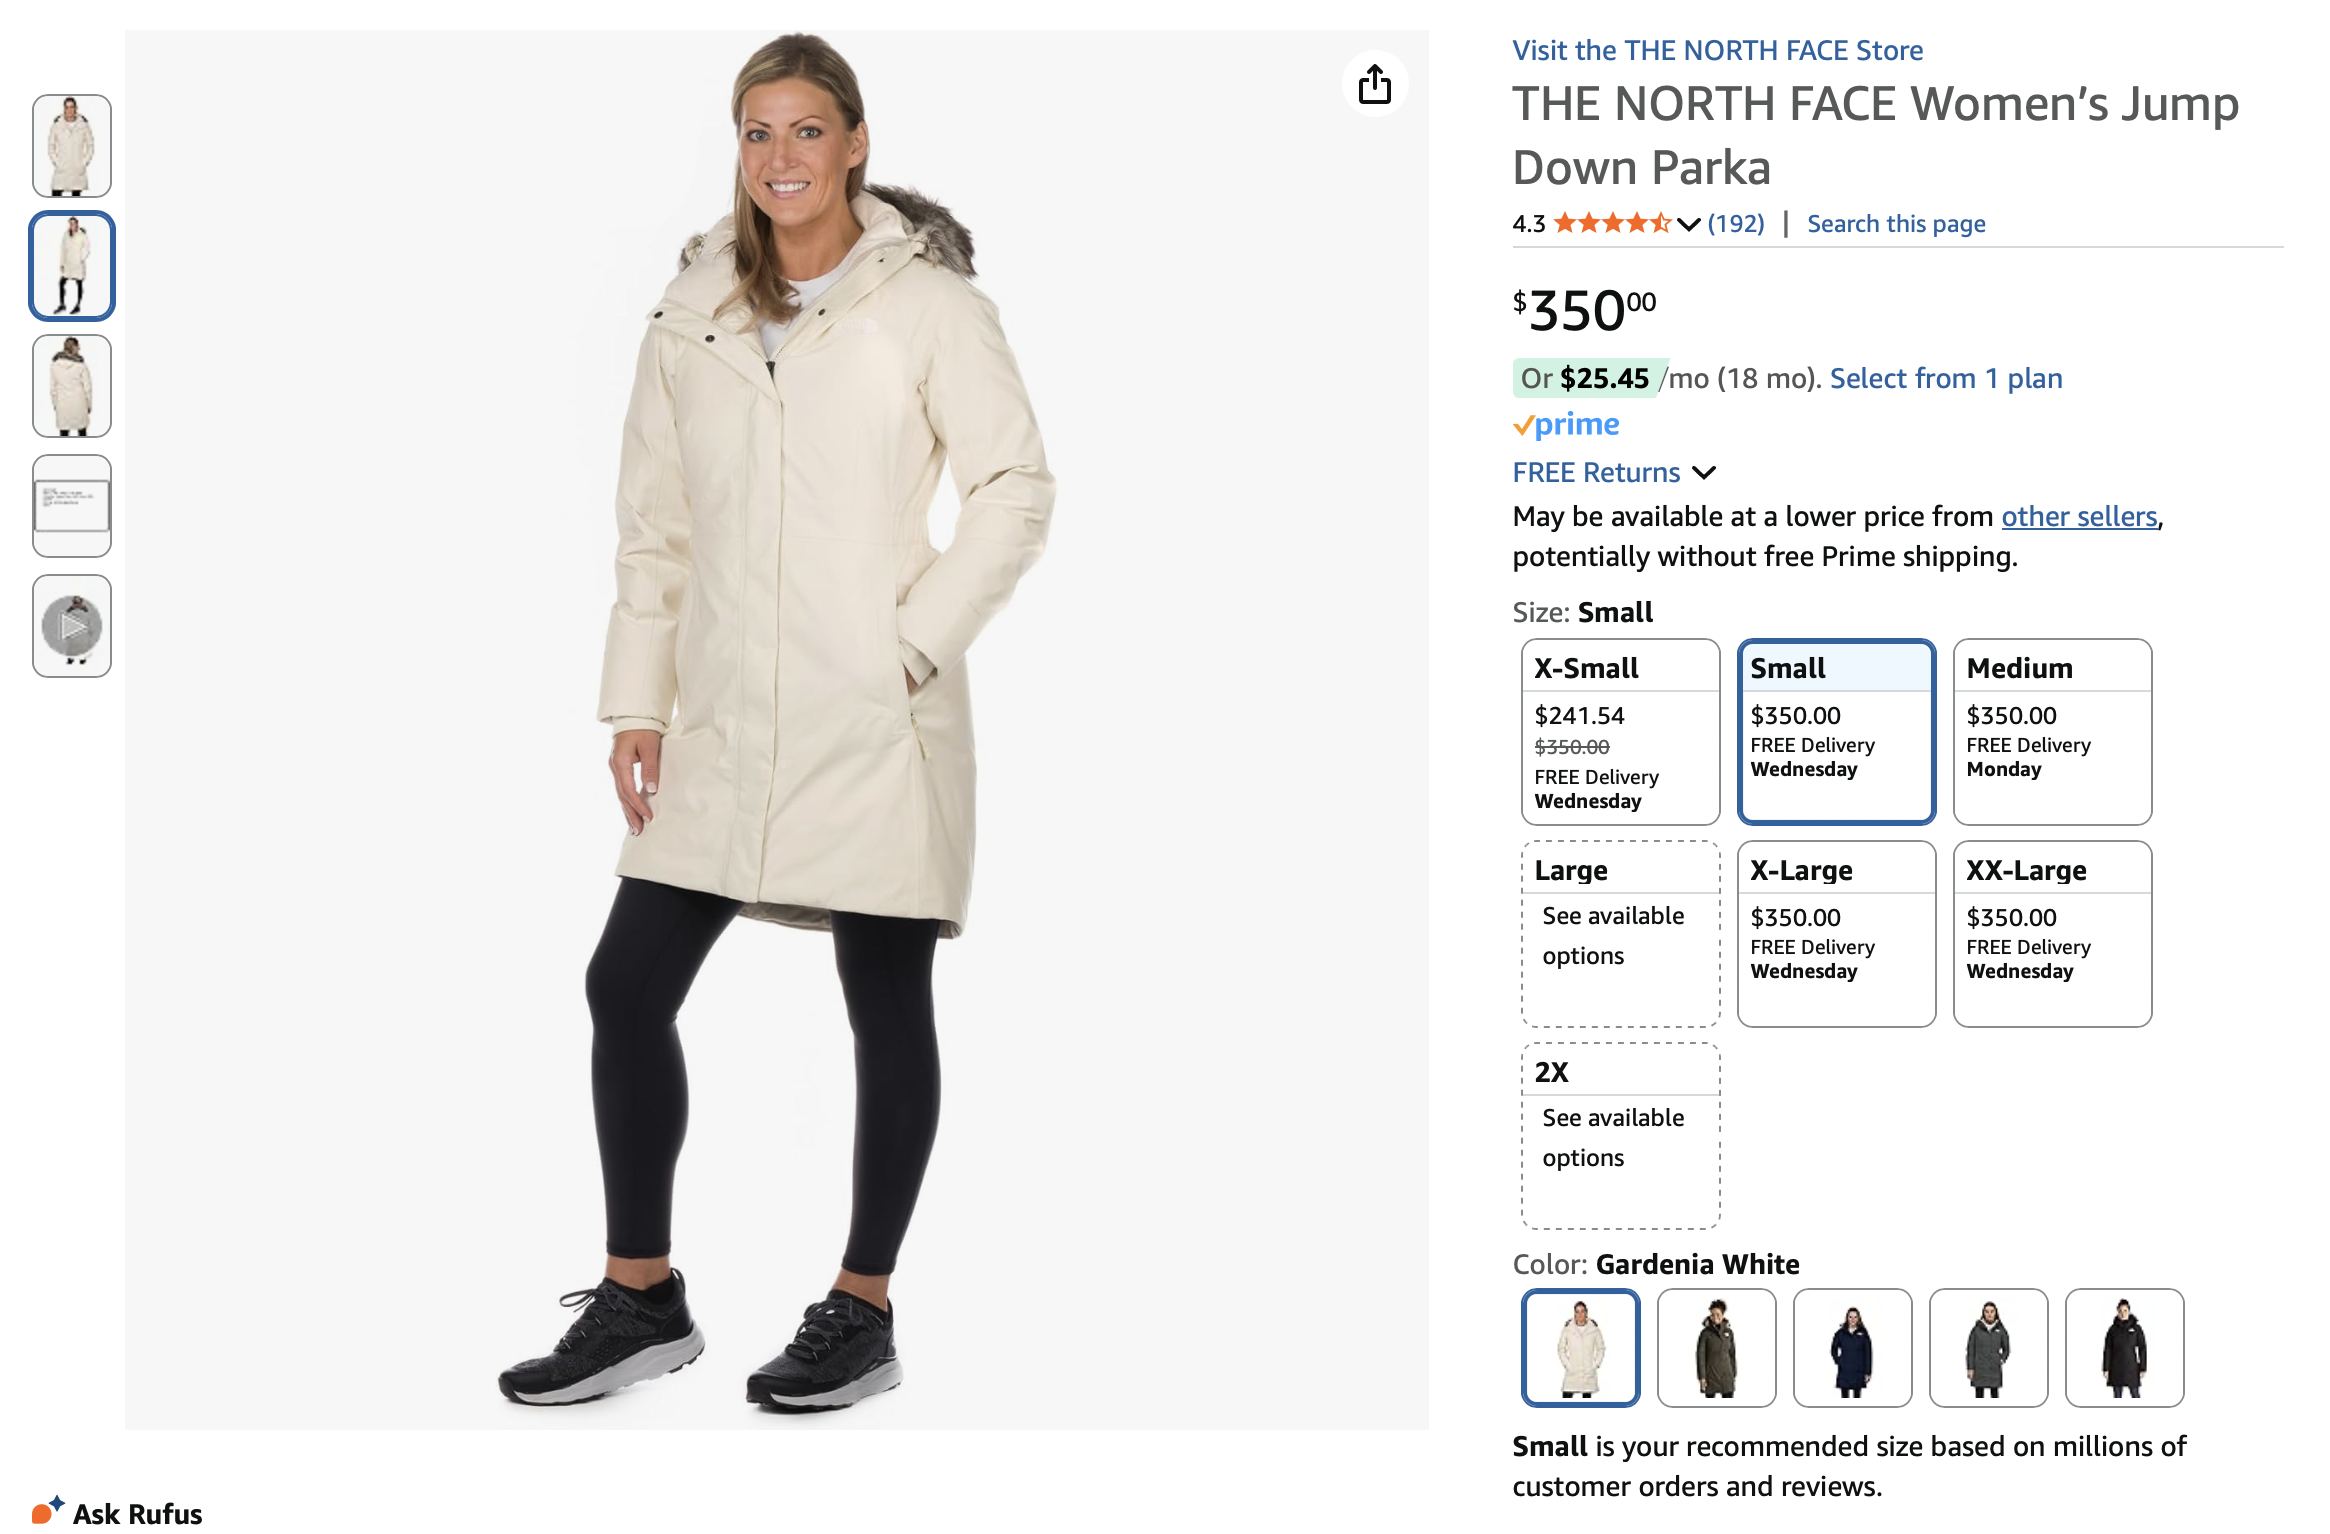2330x1534 pixels.
Task: Select the navy blue parka color swatch
Action: [x=1852, y=1348]
